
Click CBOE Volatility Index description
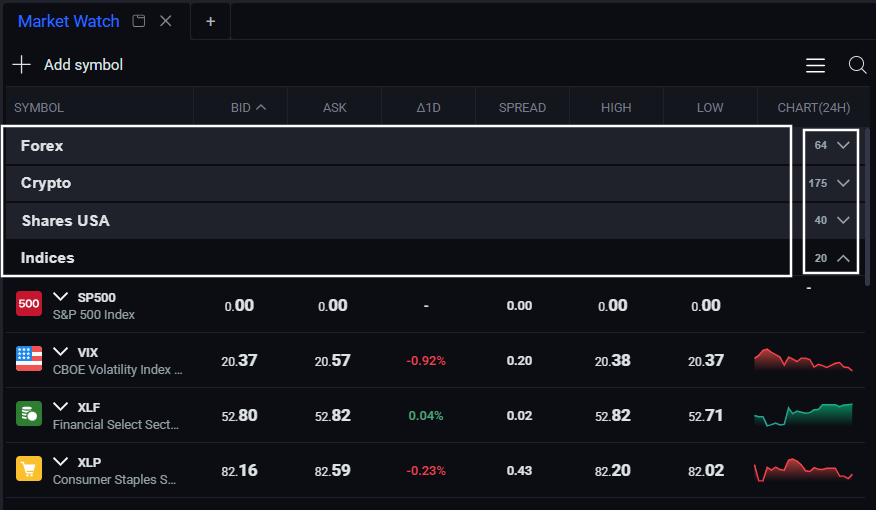[x=117, y=370]
